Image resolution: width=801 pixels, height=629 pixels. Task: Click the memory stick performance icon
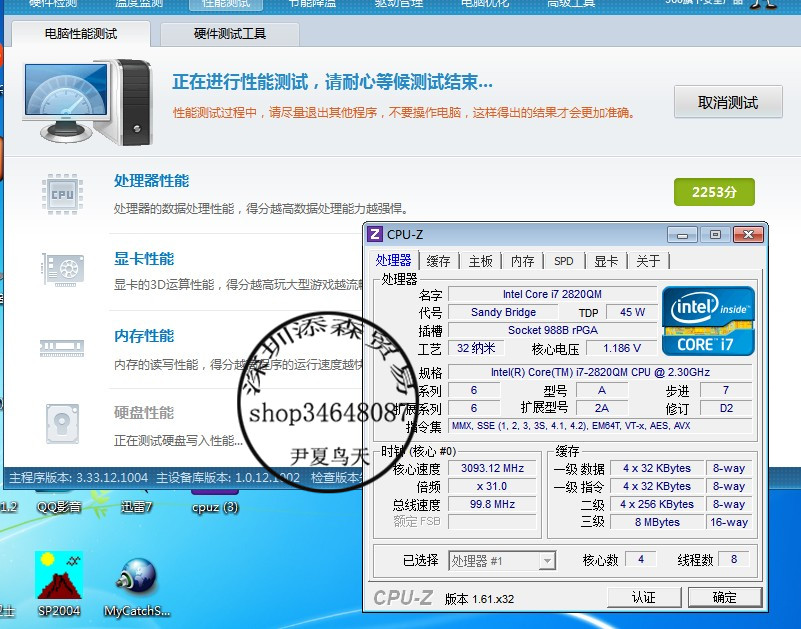(x=62, y=348)
